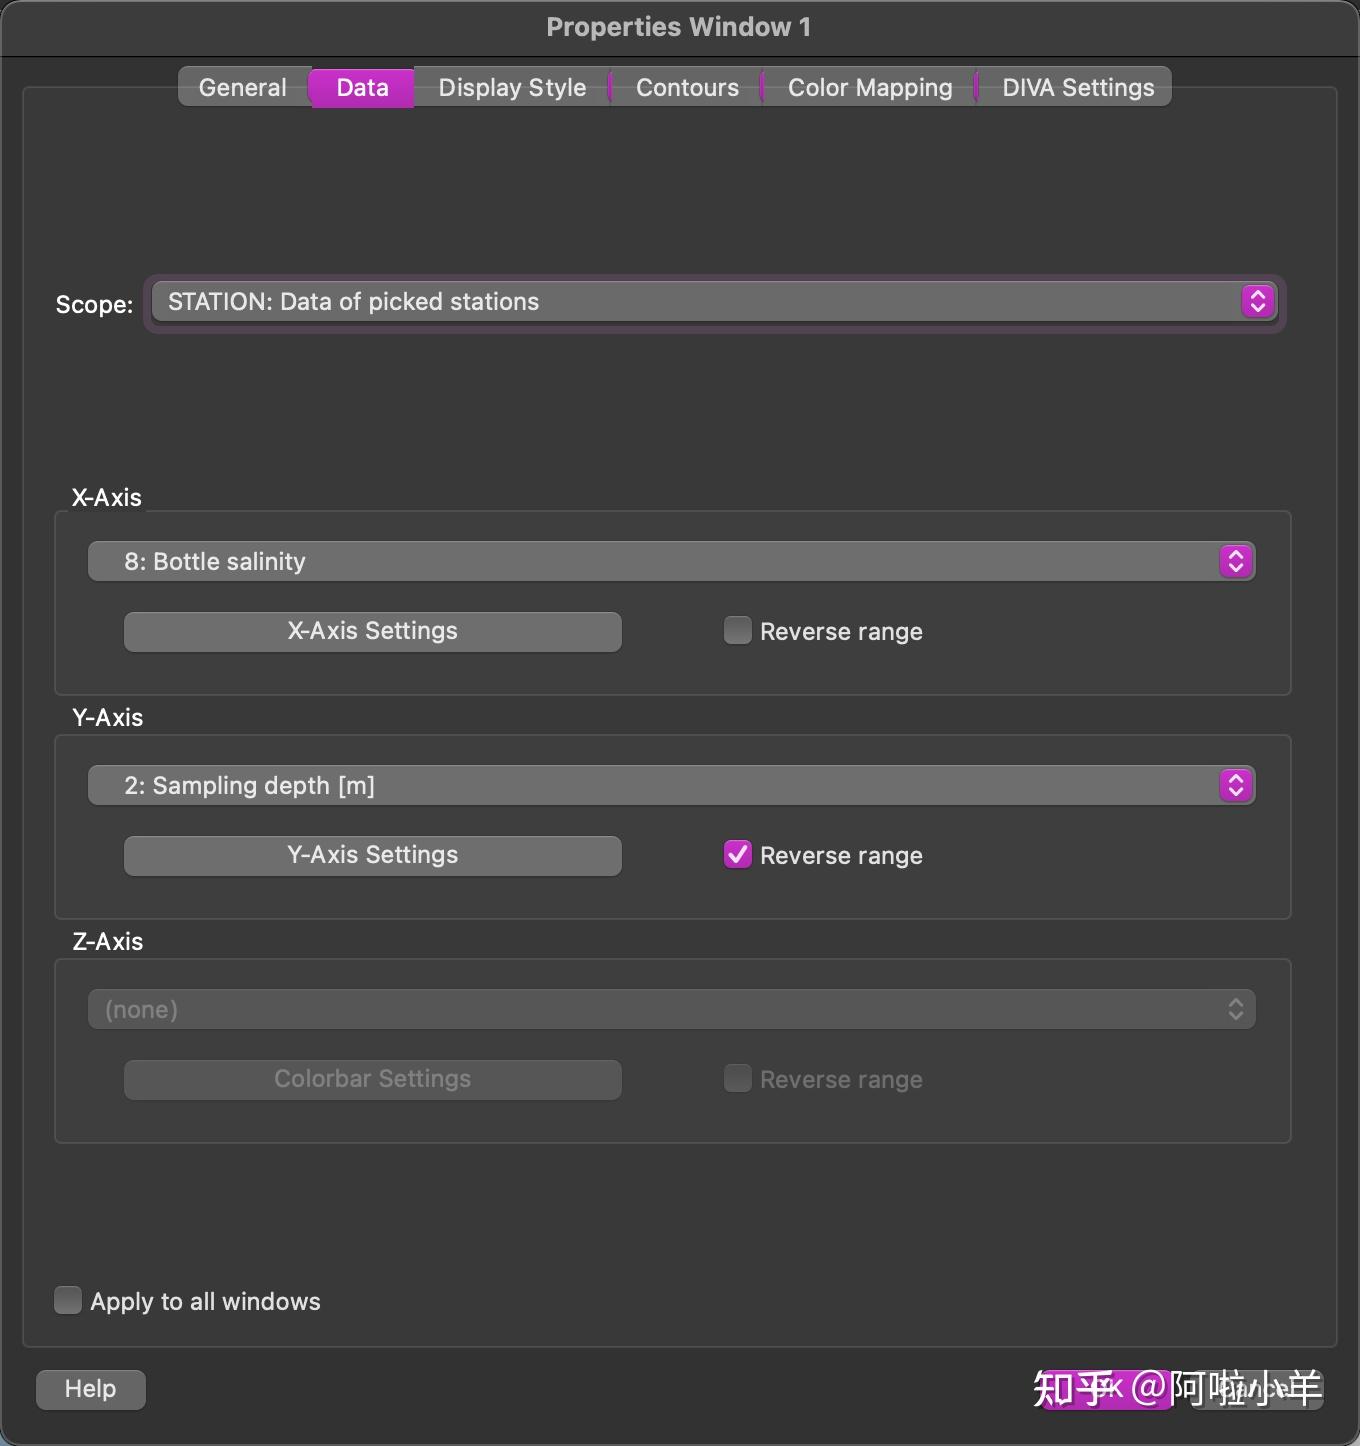The image size is (1360, 1446).
Task: Click the Bottle salinity dropdown arrows icon
Action: [x=1236, y=562]
